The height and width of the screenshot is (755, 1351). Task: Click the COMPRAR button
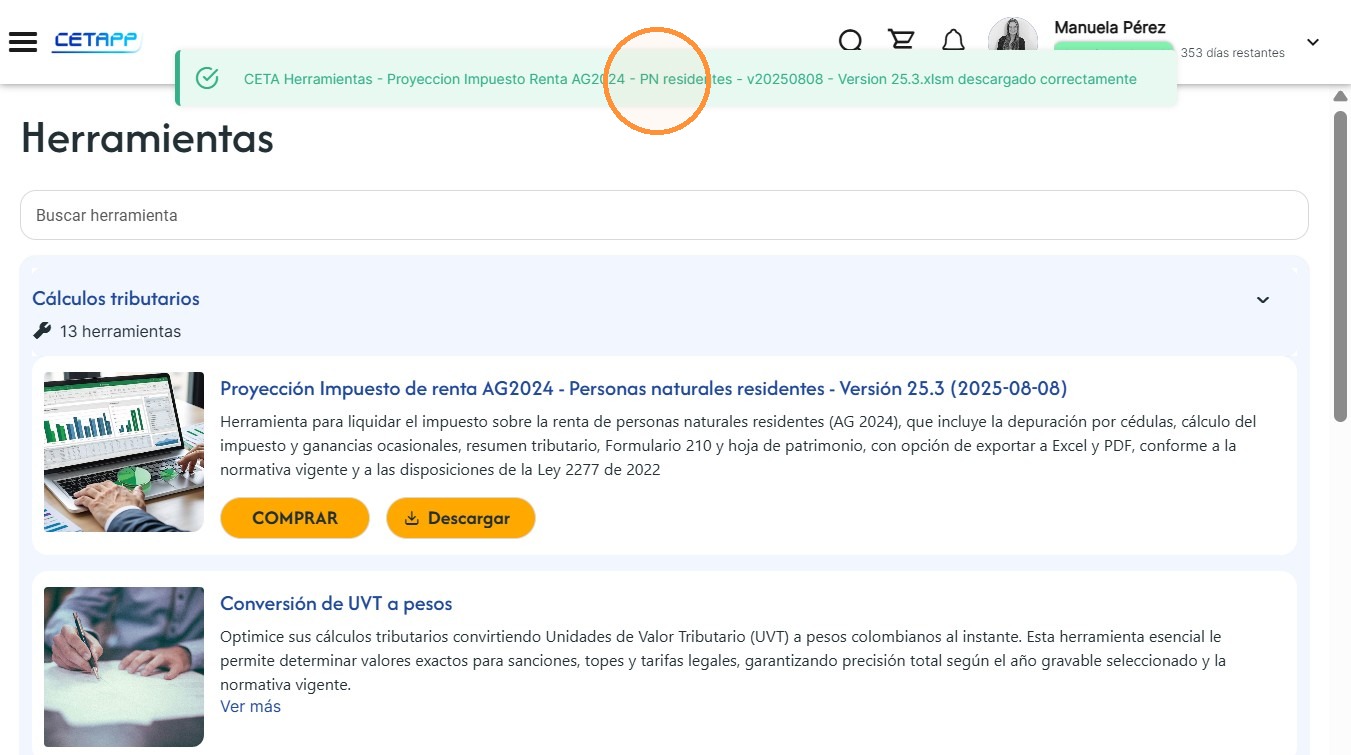click(x=295, y=518)
